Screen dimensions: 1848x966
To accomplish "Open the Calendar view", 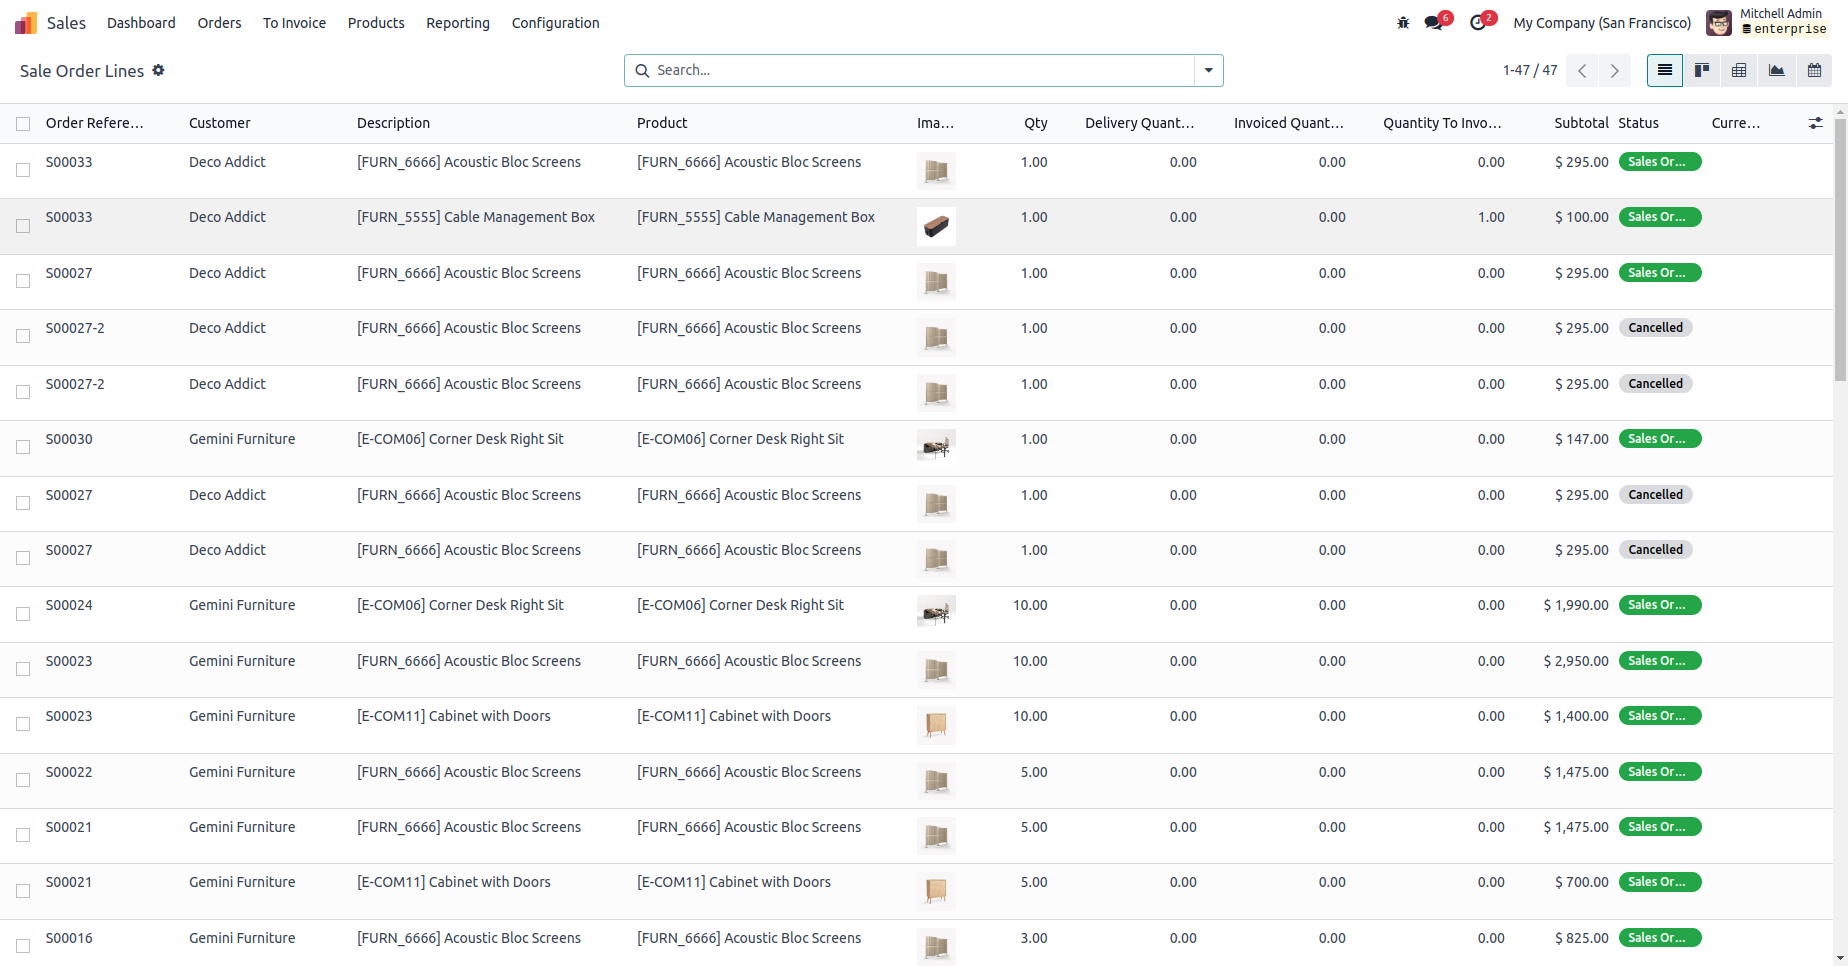I will tap(1814, 70).
